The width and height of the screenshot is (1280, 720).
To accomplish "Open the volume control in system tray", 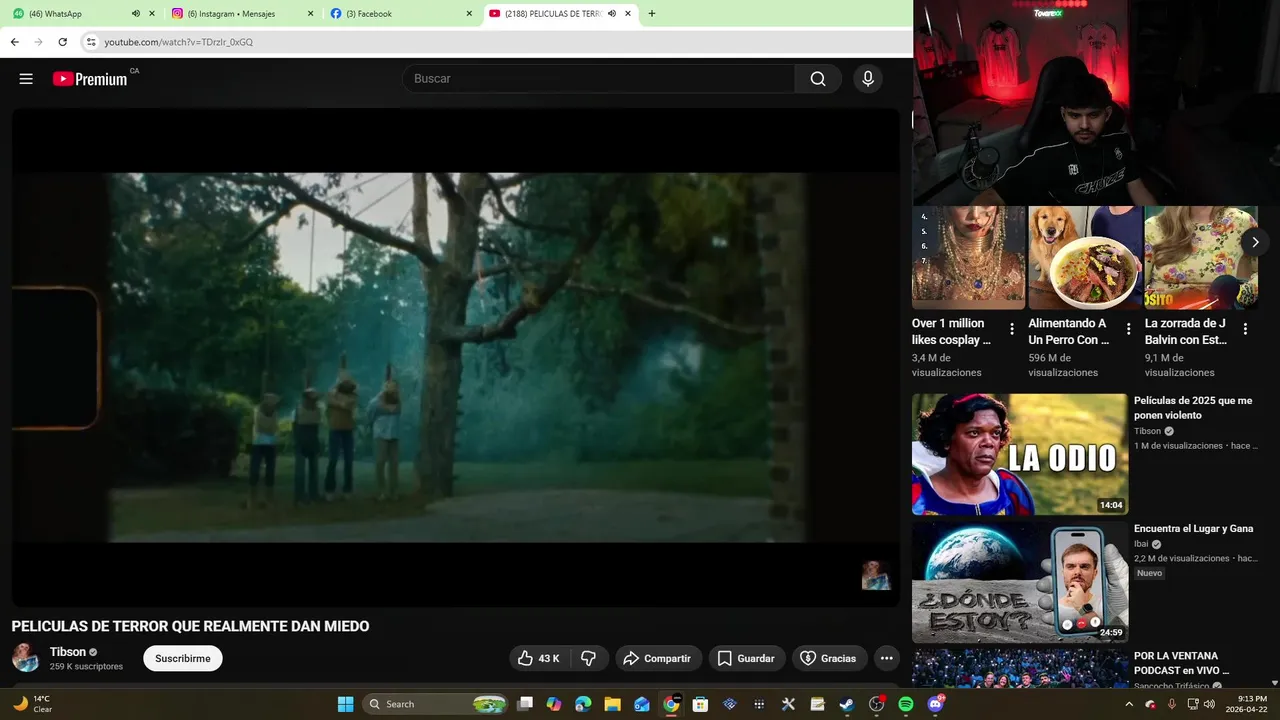I will click(x=1209, y=704).
